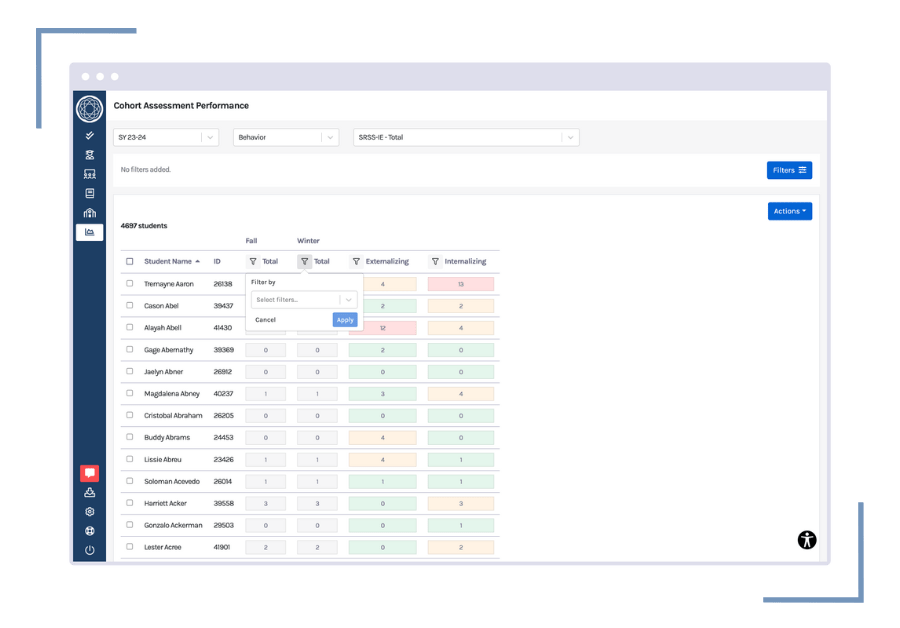Screen dimensions: 900x628
Task: Click the power logout sidebar icon
Action: [x=90, y=550]
